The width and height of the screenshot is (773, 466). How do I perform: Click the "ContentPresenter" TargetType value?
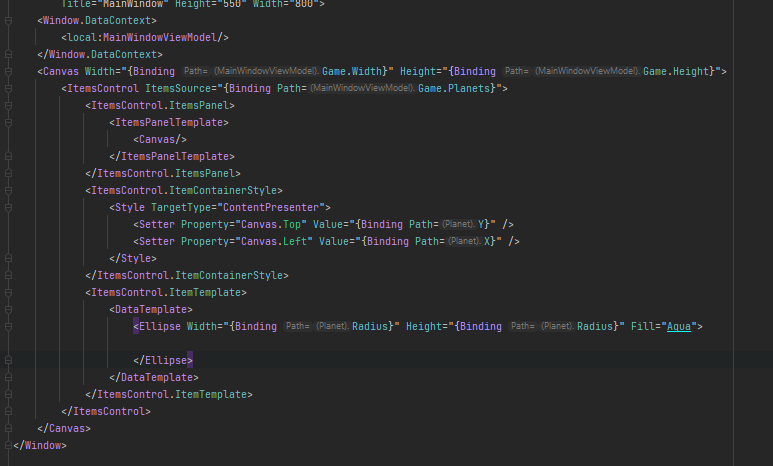[x=271, y=208]
